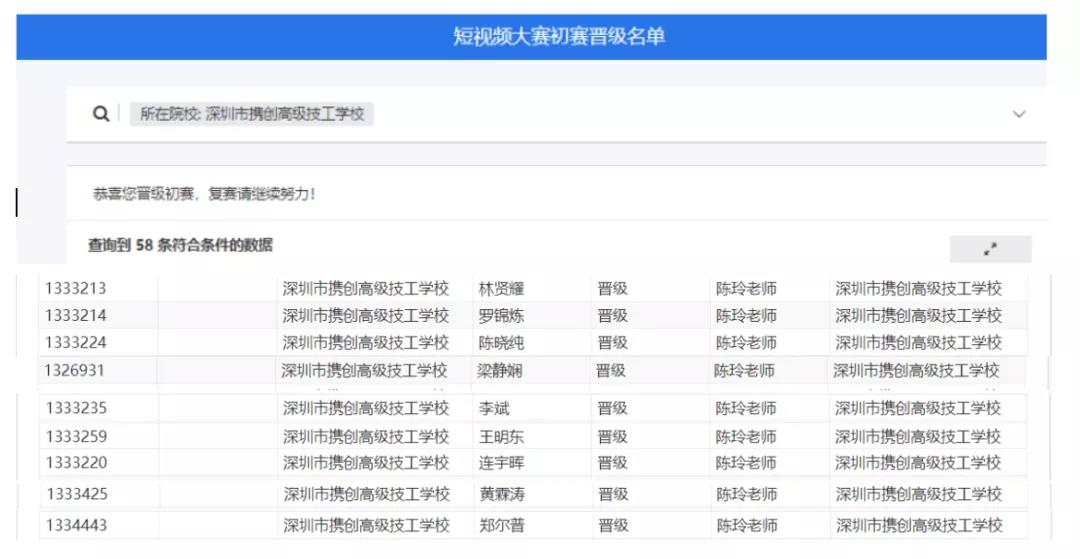1080x559 pixels.
Task: Click last school cell in 1333220 row
Action: coord(918,463)
